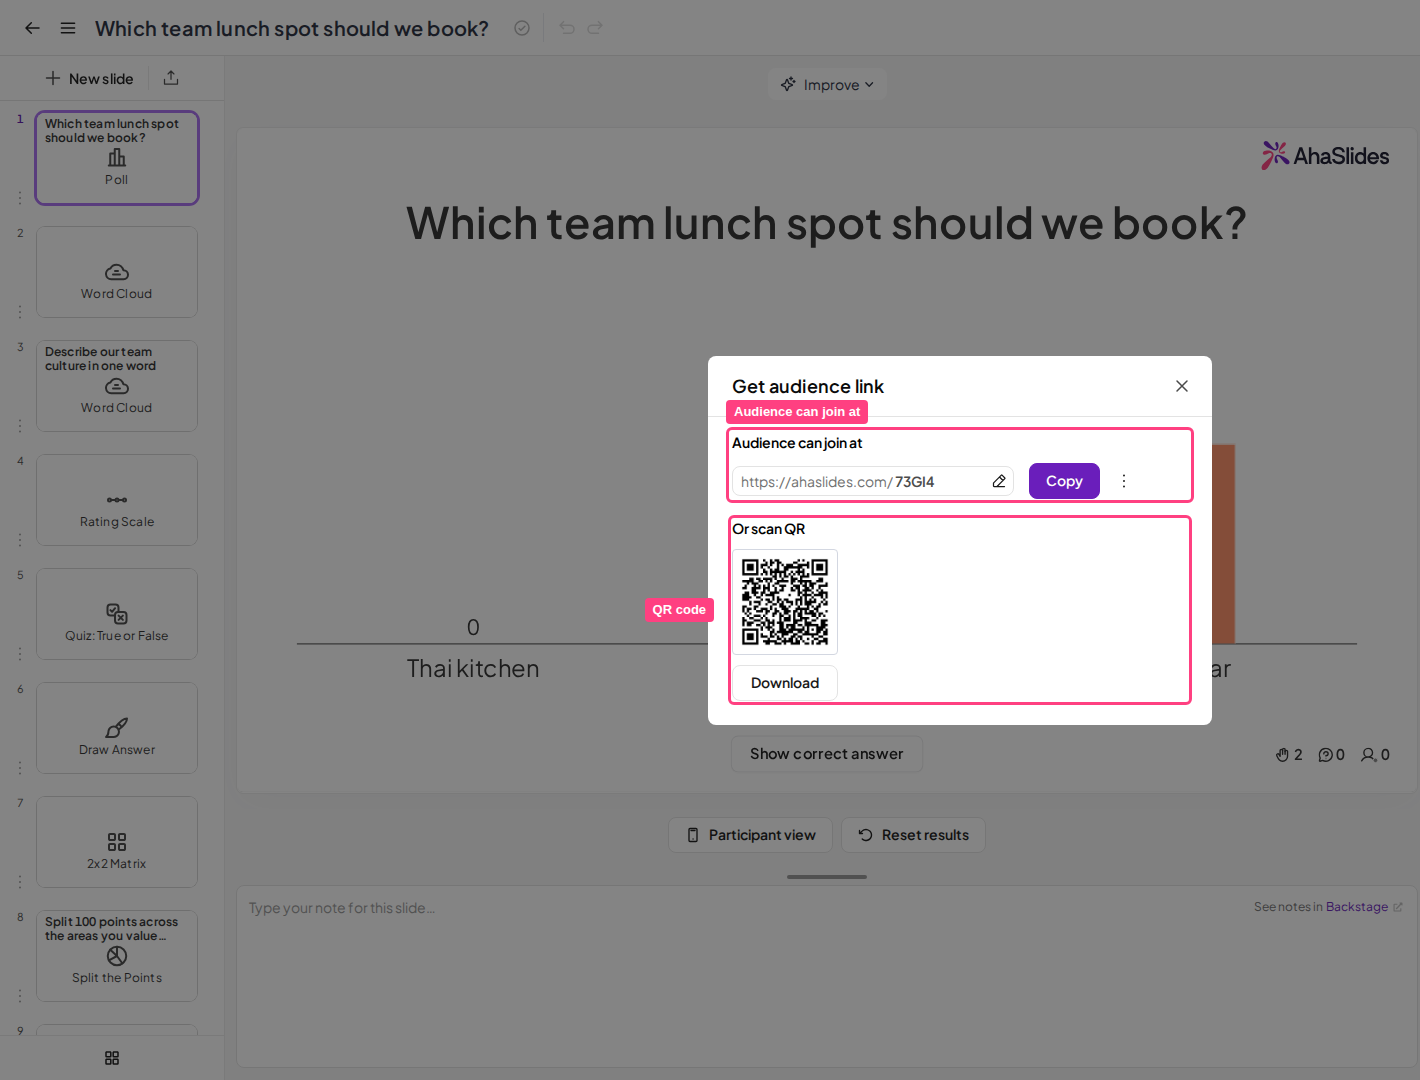Click the presentation title text
The height and width of the screenshot is (1080, 1420).
coord(292,28)
